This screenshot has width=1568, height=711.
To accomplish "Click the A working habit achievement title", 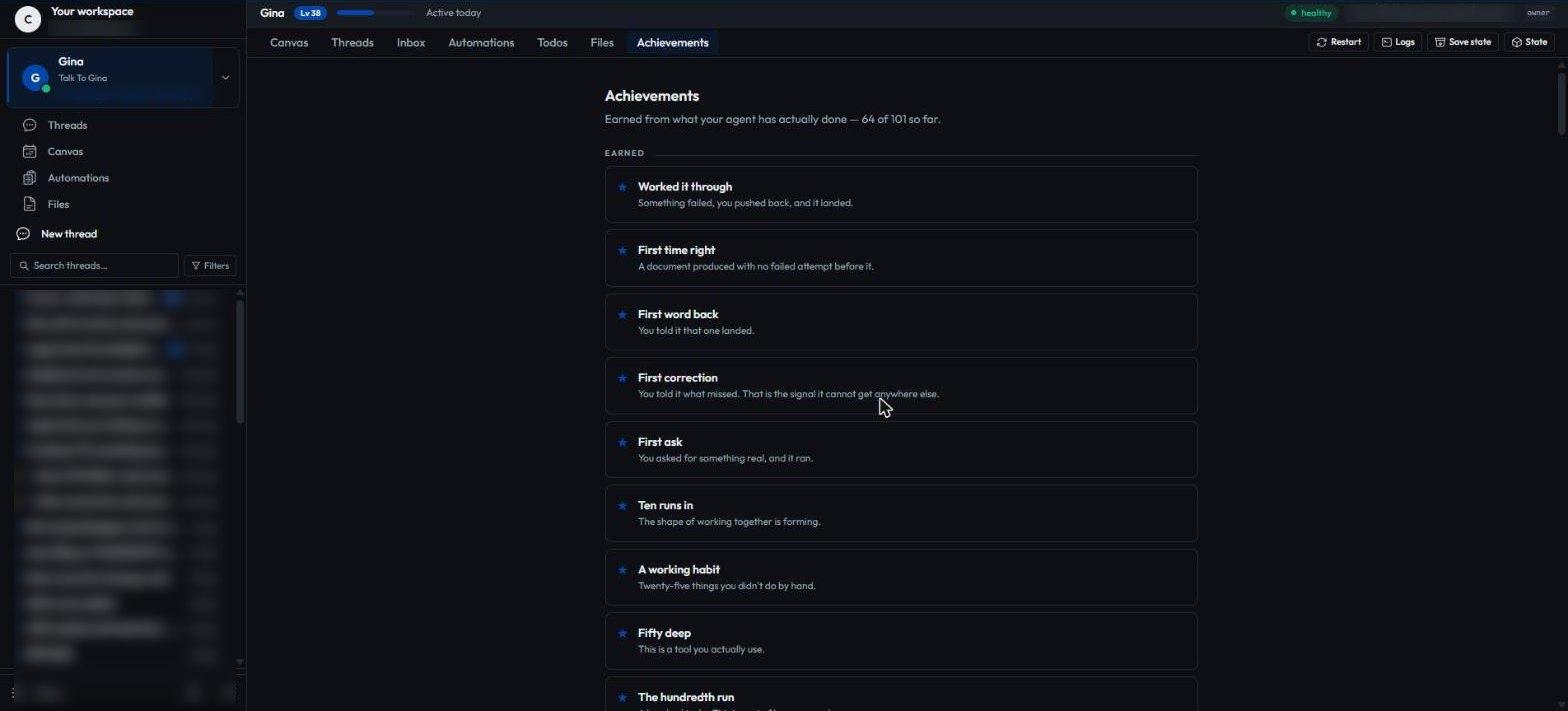I will pos(679,570).
